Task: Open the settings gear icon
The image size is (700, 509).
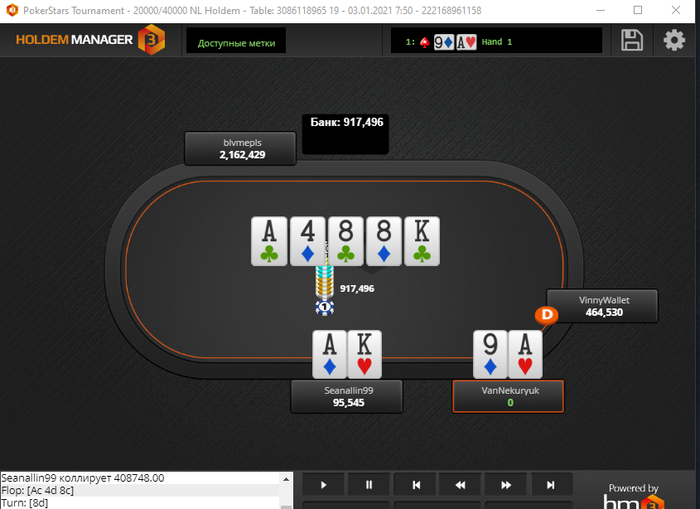Action: coord(674,41)
